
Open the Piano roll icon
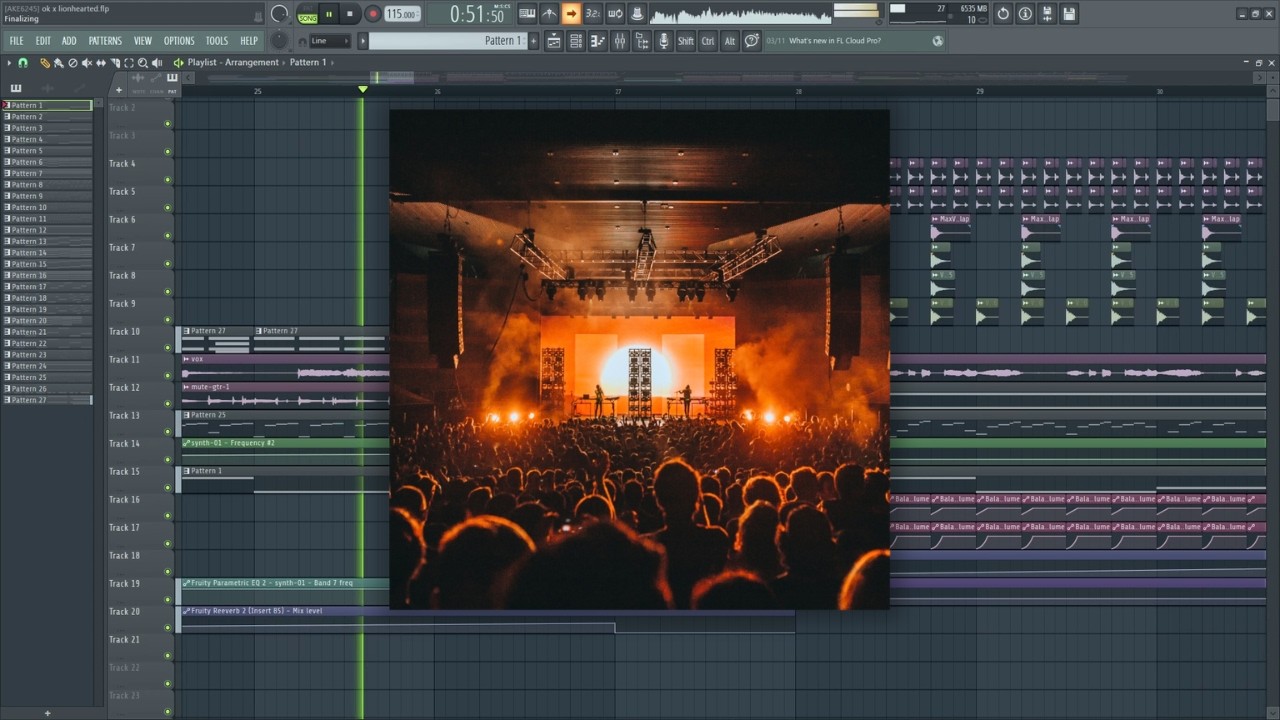[597, 41]
